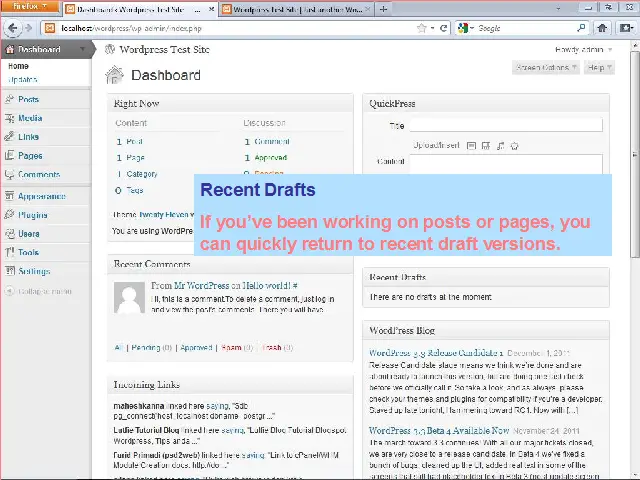This screenshot has height=480, width=640.
Task: Click the reload page icon
Action: (x=444, y=28)
